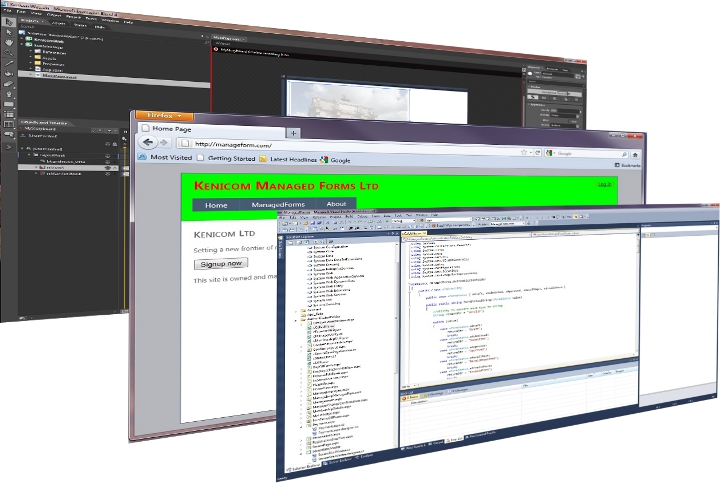Click Visual Studio code editor vertical scrollbar

click(x=637, y=294)
